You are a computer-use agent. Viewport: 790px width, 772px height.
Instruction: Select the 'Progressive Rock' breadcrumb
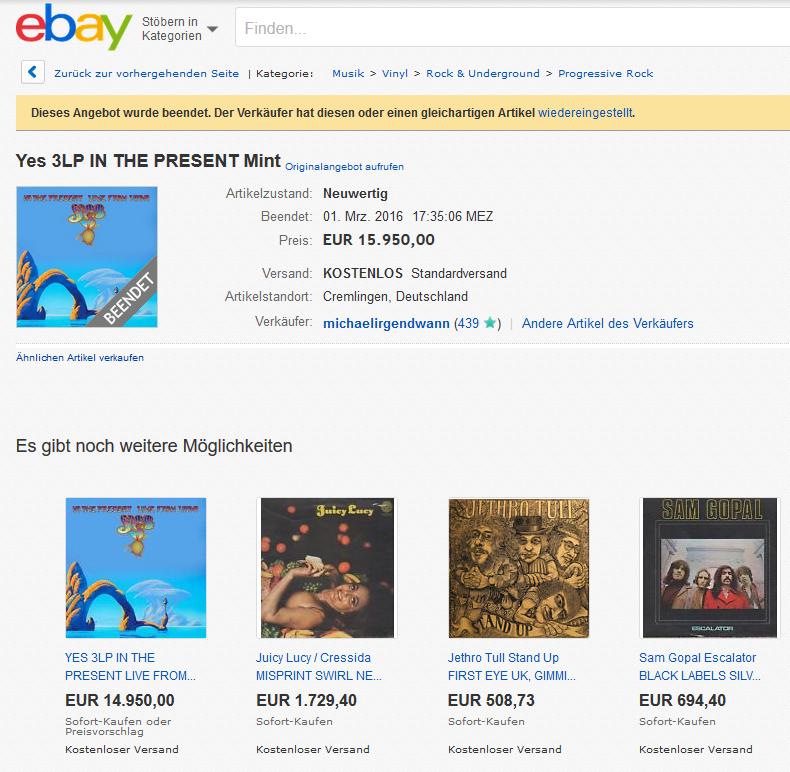tap(606, 73)
